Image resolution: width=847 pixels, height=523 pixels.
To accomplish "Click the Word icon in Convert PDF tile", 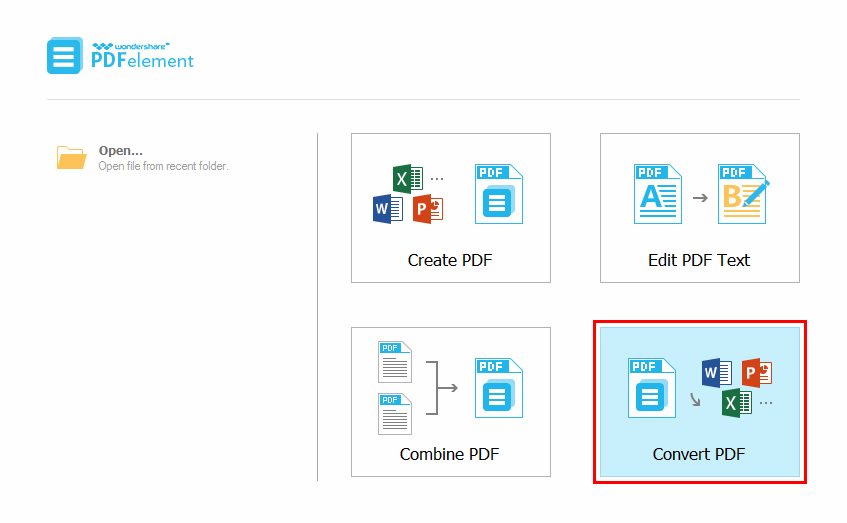I will coord(717,373).
